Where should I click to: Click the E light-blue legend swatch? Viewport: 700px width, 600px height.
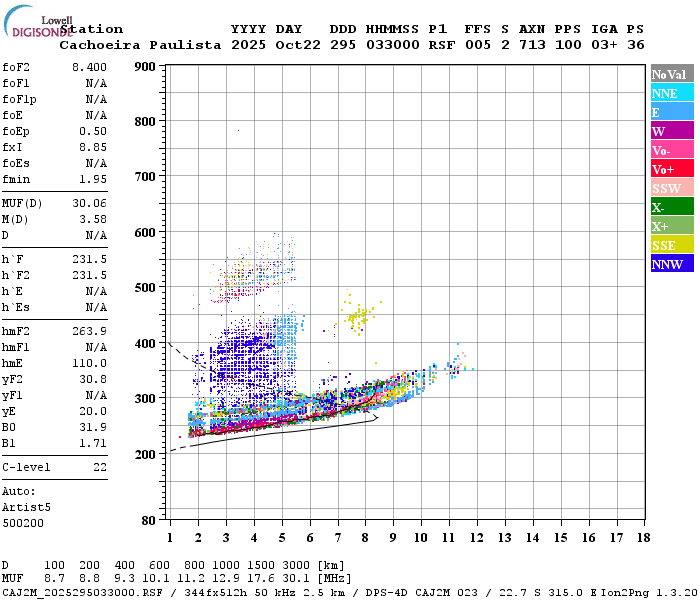(672, 112)
